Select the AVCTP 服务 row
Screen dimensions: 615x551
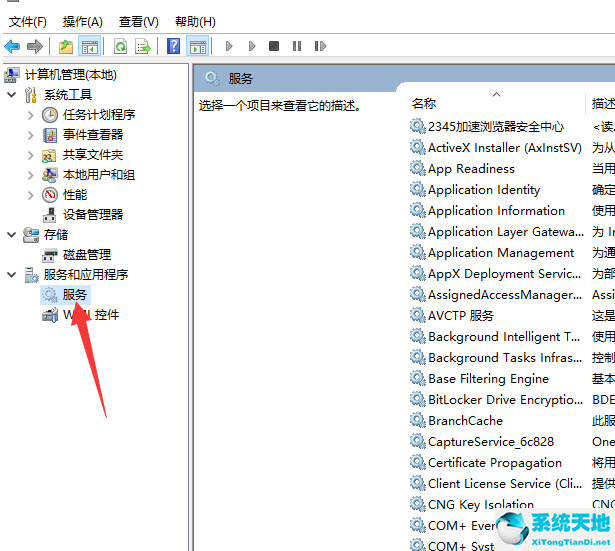(461, 316)
